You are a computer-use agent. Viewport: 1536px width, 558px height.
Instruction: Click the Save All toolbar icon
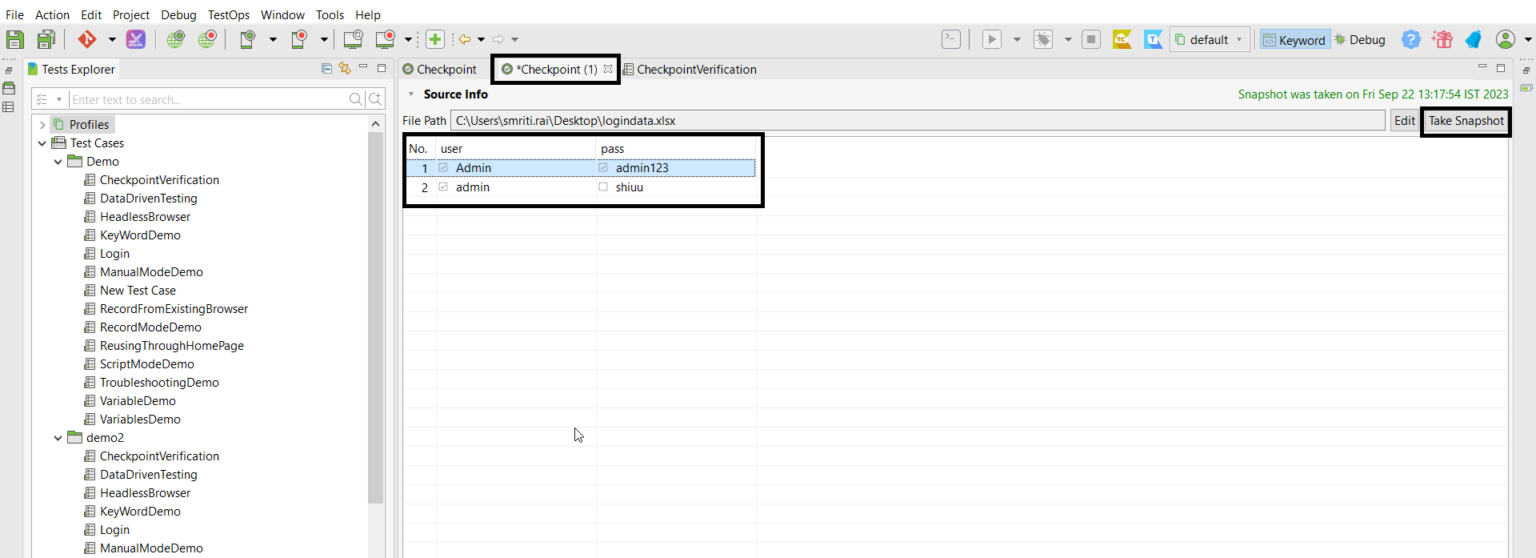tap(45, 40)
